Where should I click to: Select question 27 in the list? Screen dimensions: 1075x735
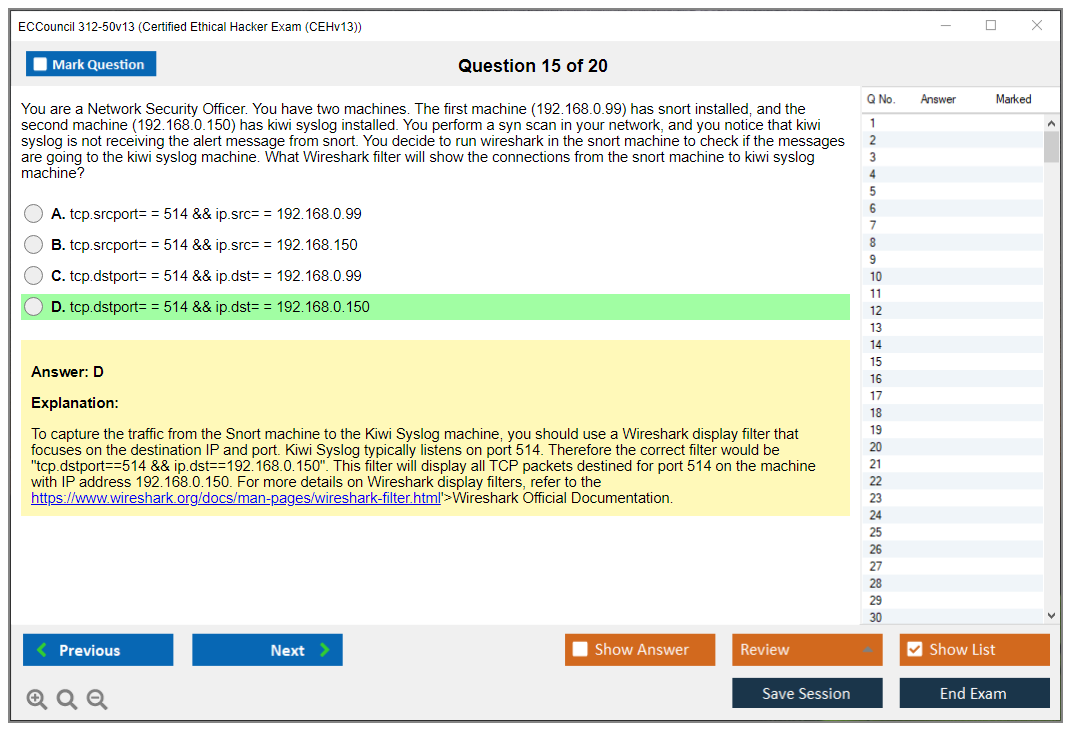tap(953, 566)
